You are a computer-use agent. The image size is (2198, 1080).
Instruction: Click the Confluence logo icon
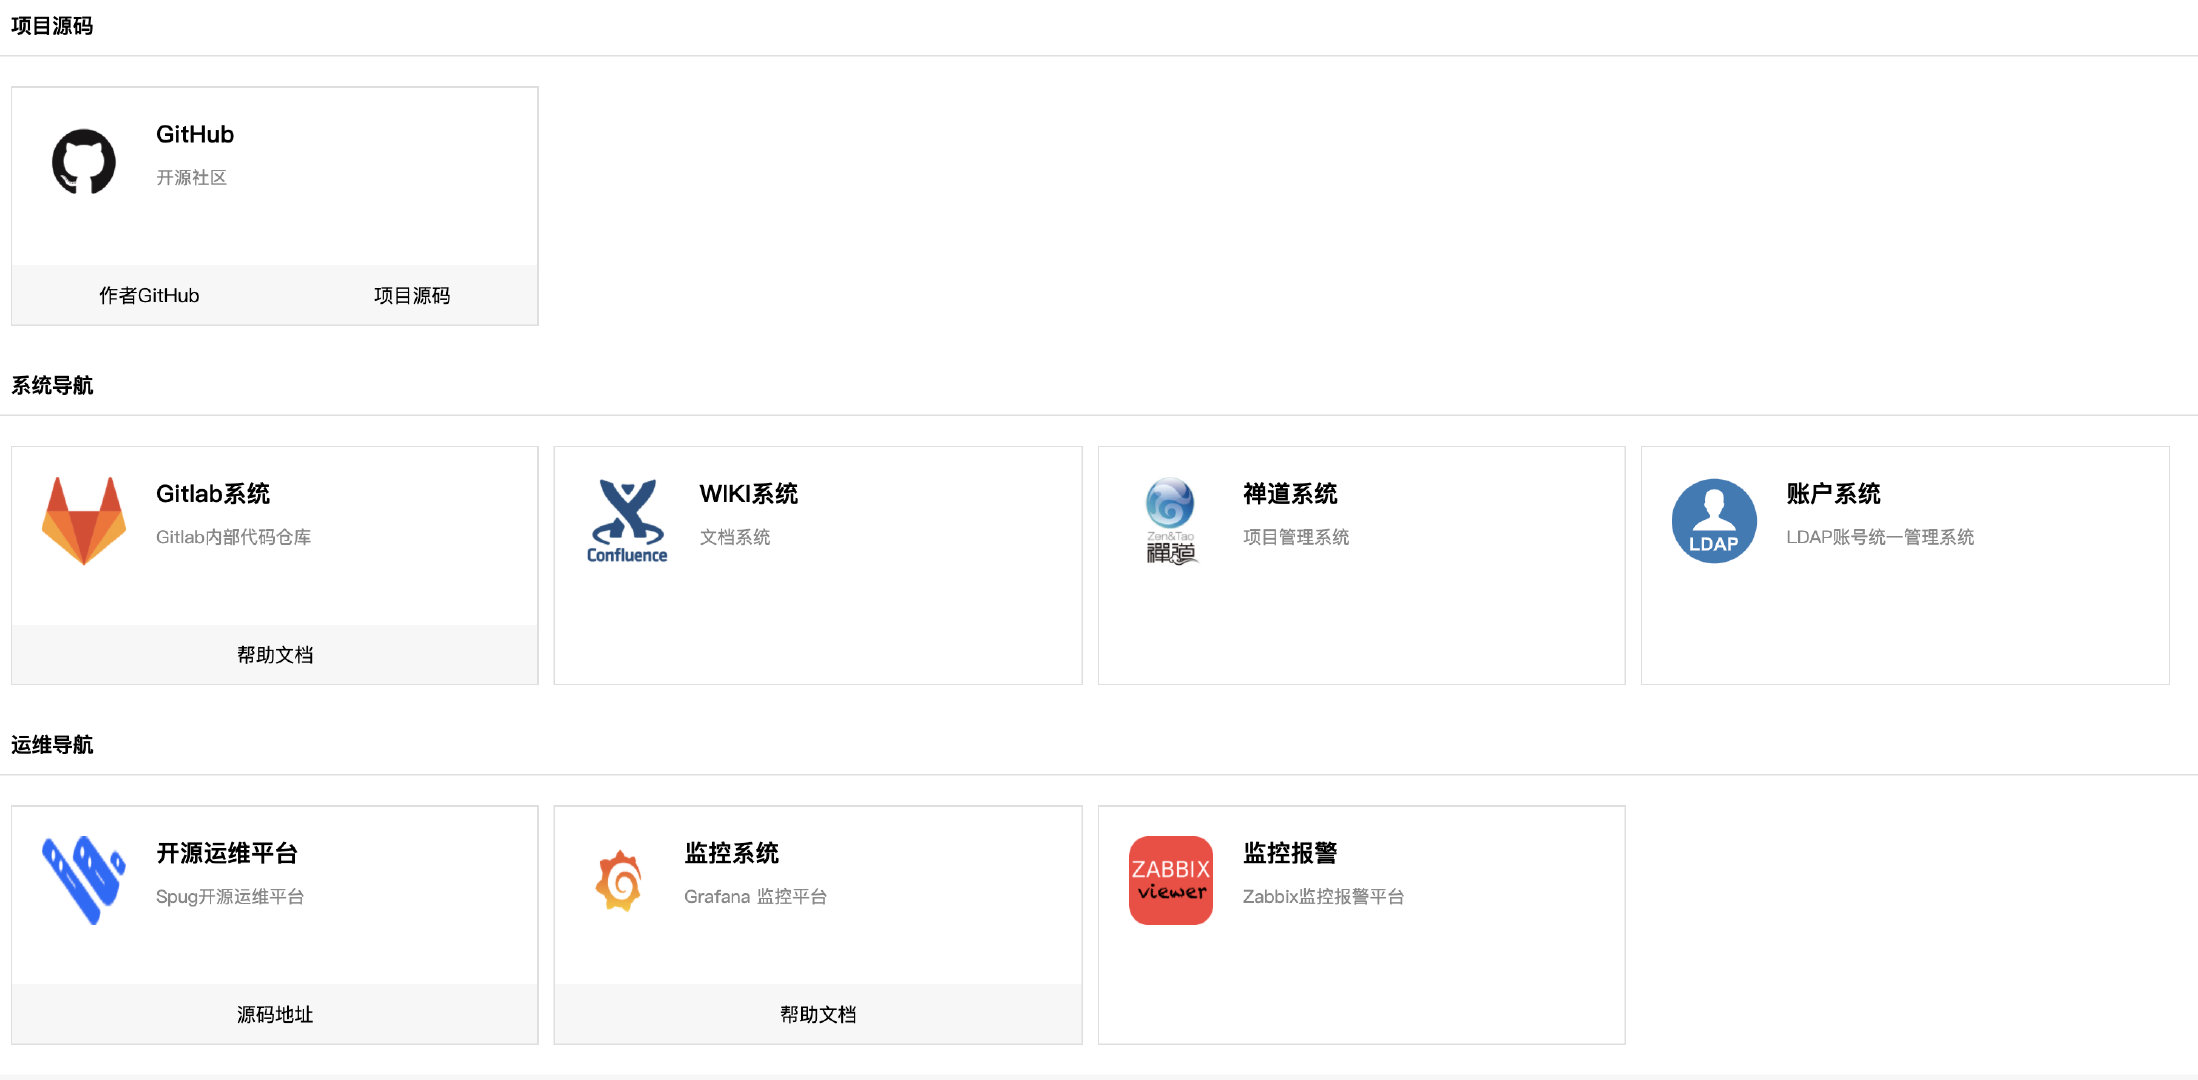point(627,520)
